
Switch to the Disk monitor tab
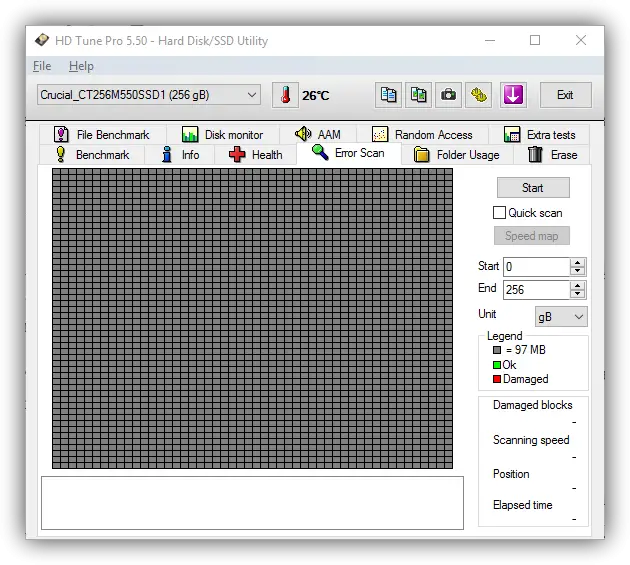(223, 134)
